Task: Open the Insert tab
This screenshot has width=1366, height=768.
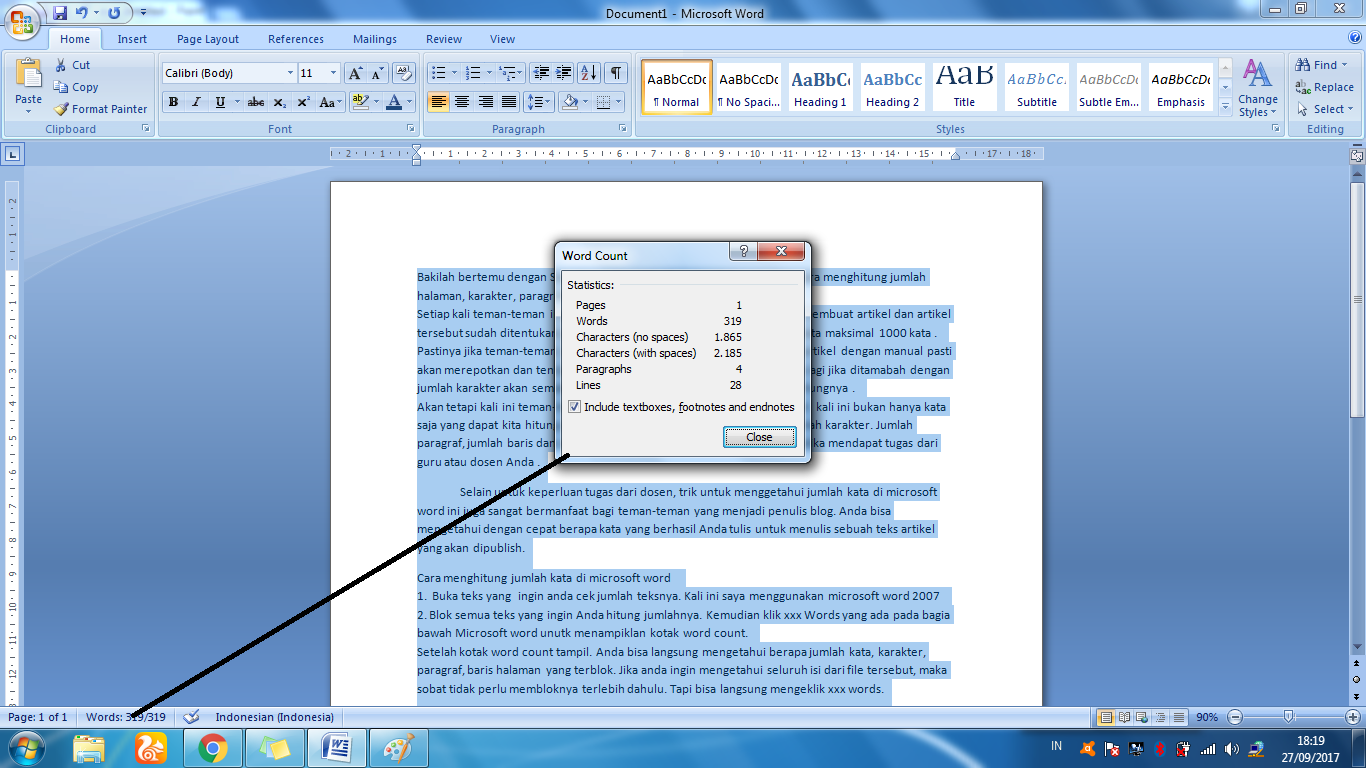Action: [132, 39]
